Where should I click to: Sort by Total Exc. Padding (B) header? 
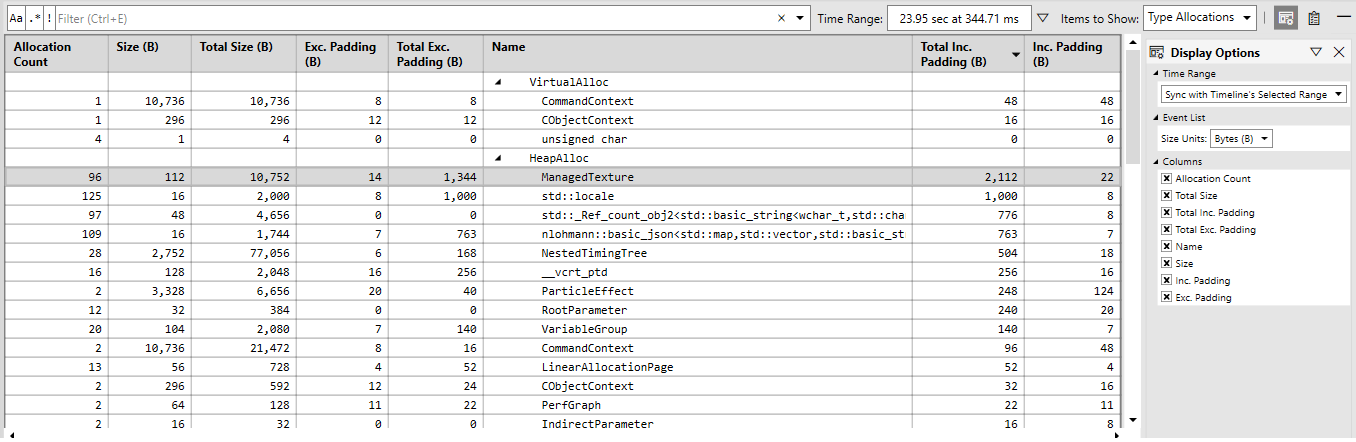[436, 54]
